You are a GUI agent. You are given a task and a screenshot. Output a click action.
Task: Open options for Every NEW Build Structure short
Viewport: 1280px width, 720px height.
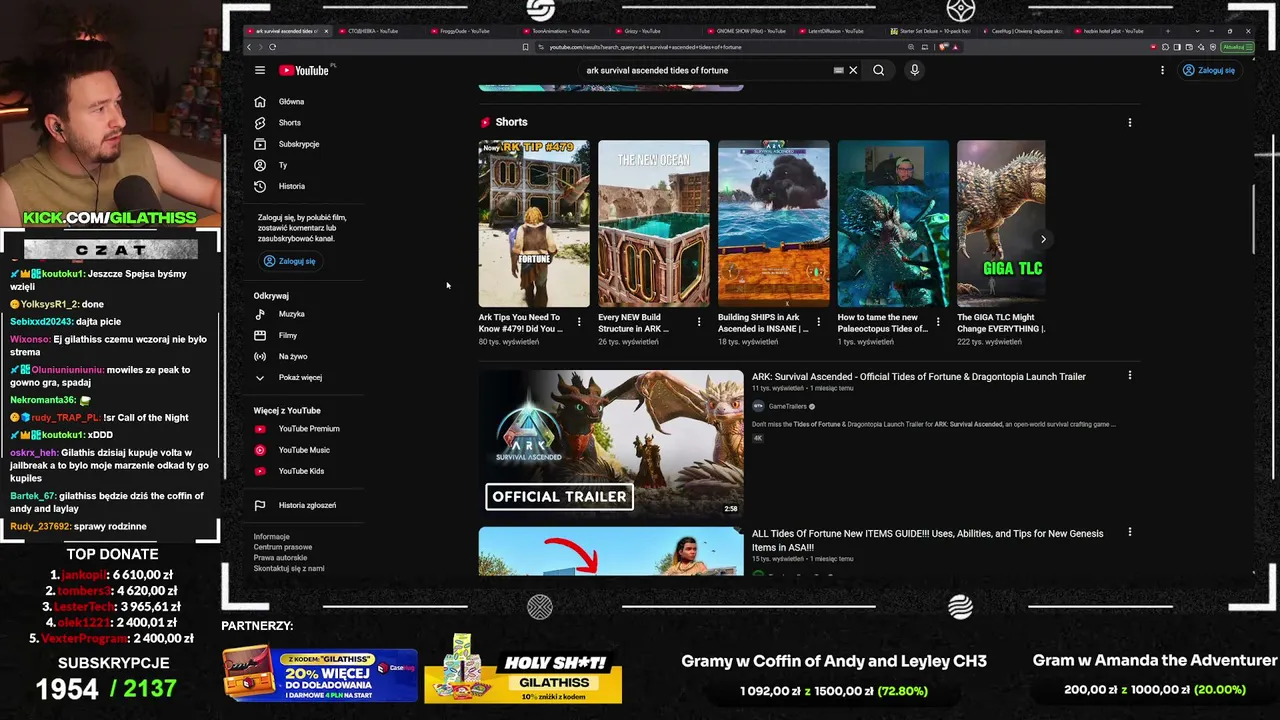pos(699,322)
